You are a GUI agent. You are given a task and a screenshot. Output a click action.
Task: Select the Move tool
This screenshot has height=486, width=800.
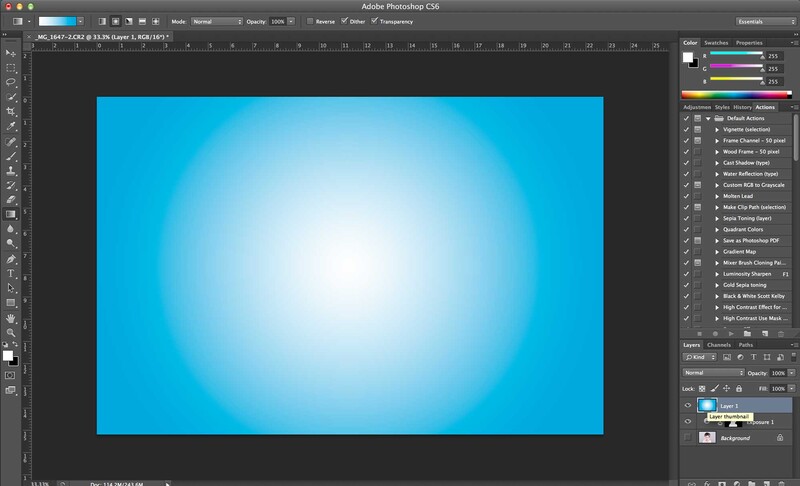click(10, 53)
